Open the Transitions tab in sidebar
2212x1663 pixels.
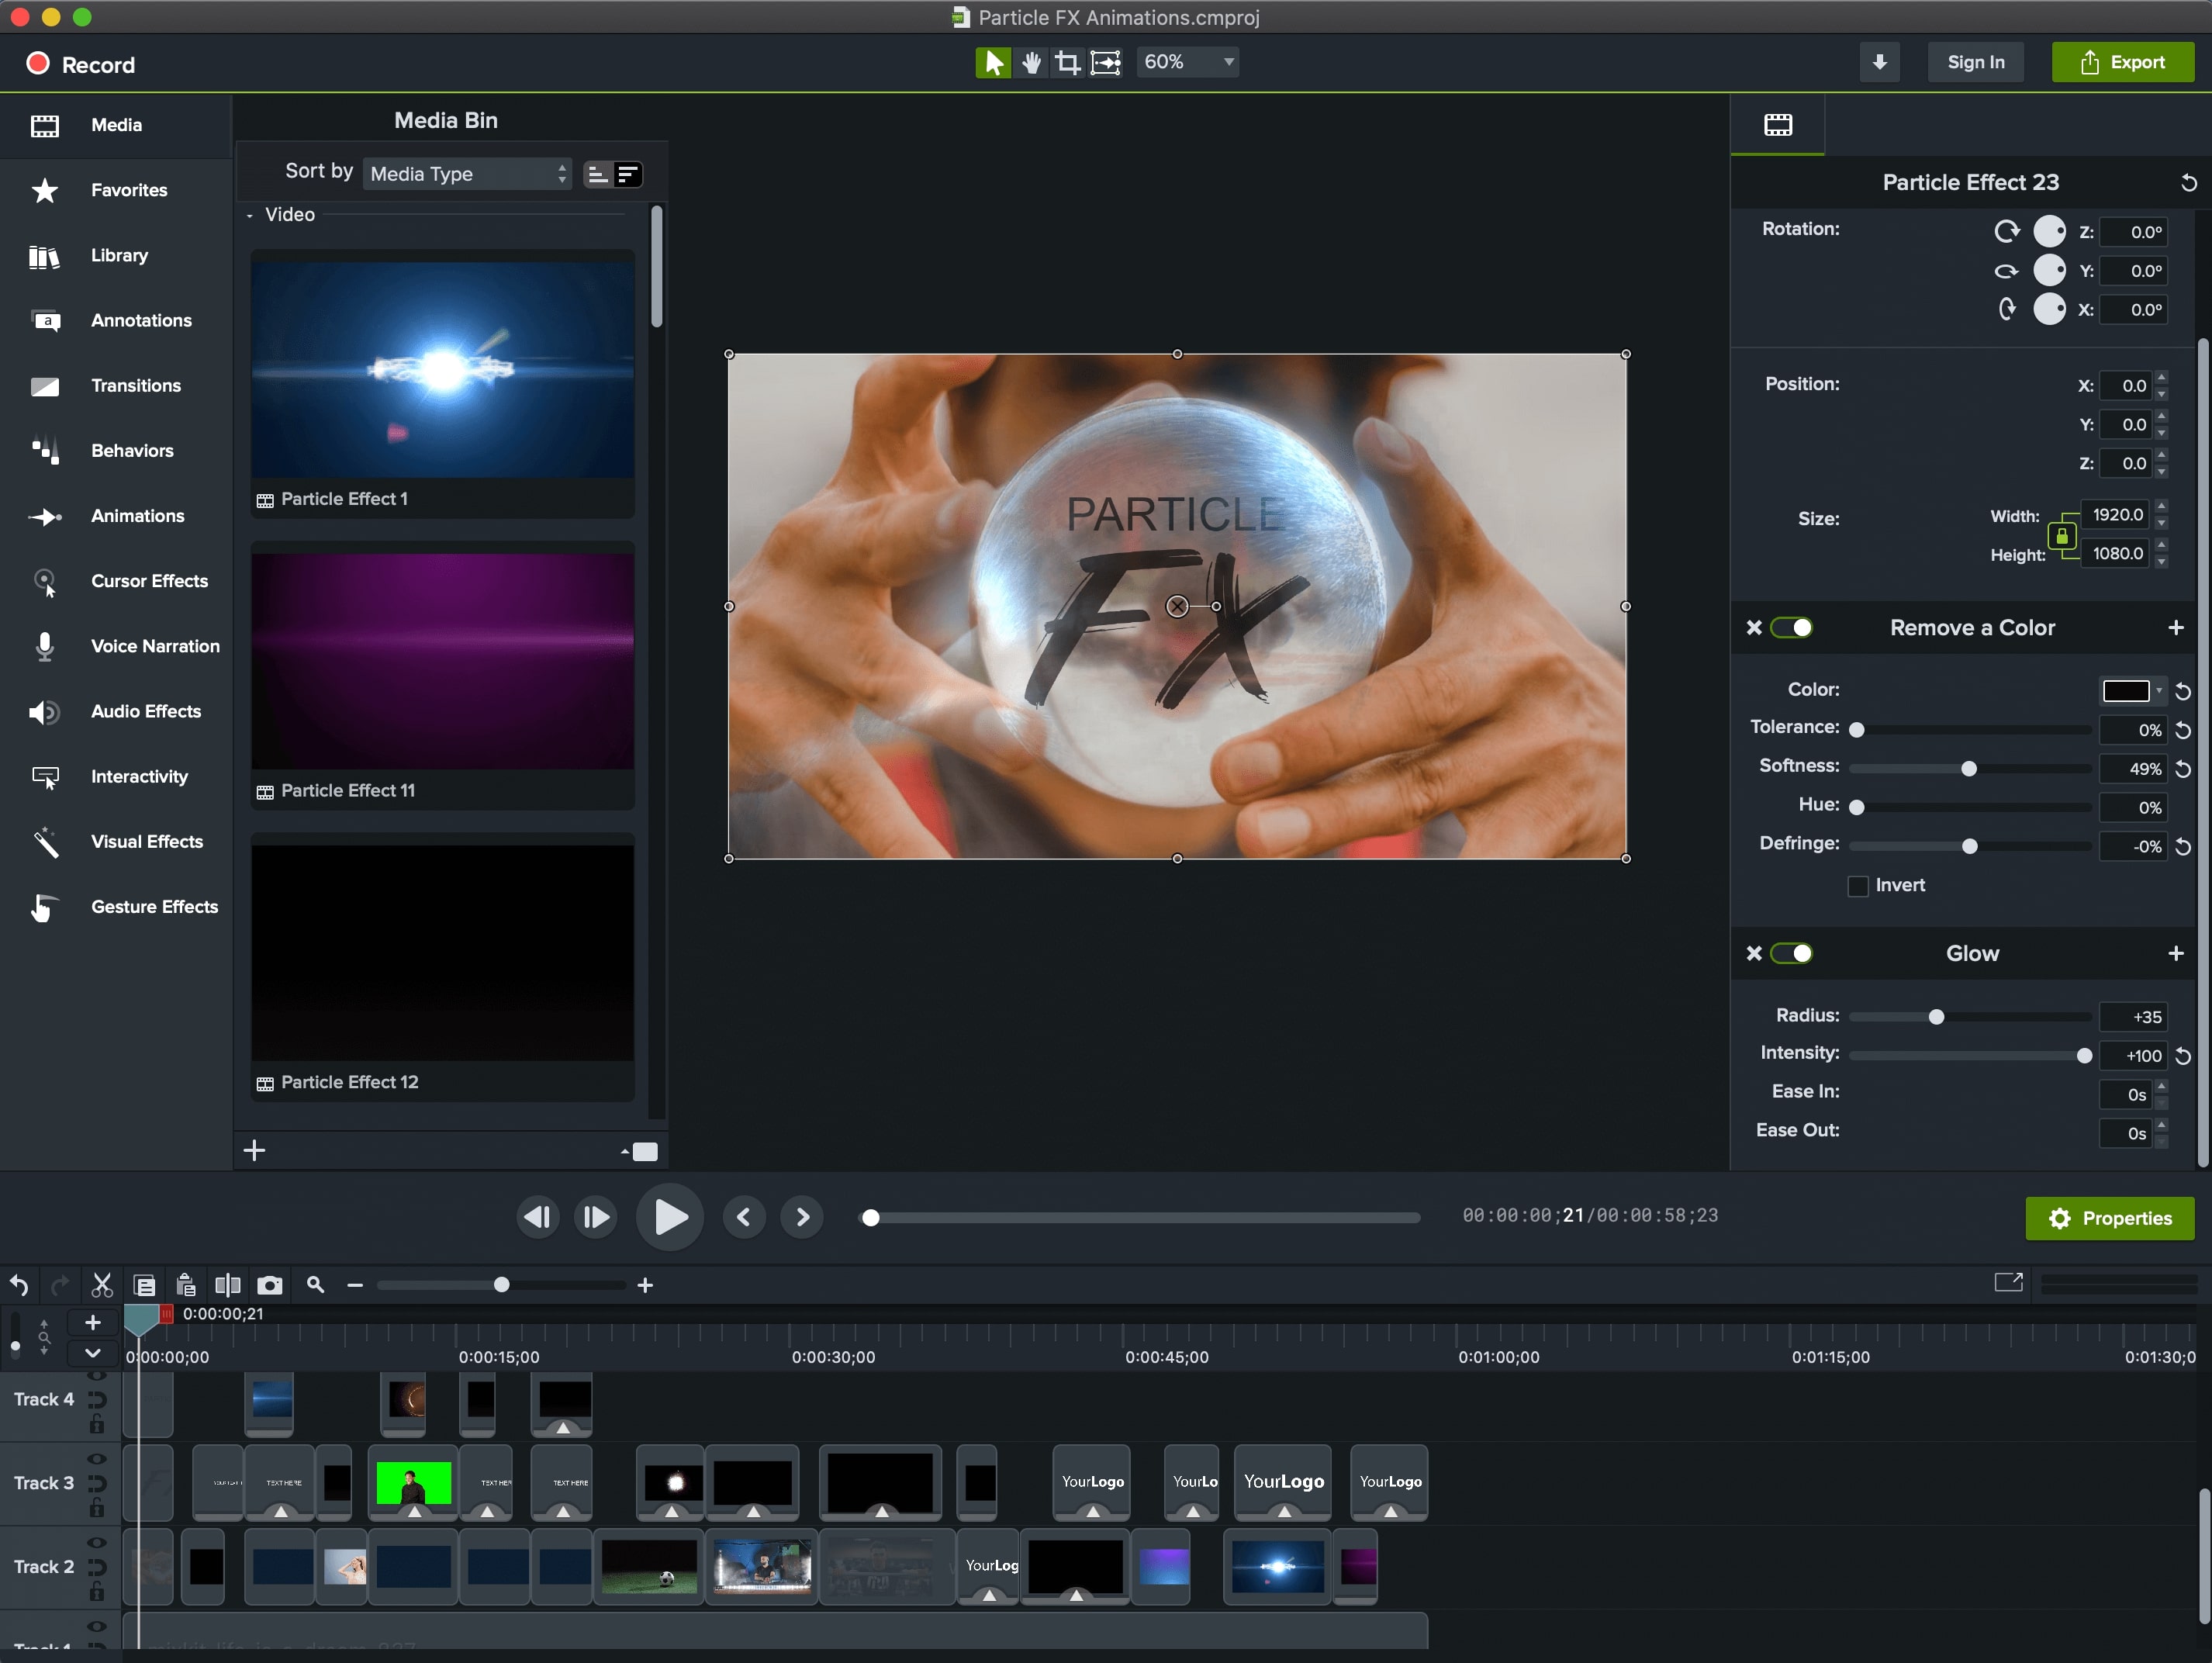[135, 386]
